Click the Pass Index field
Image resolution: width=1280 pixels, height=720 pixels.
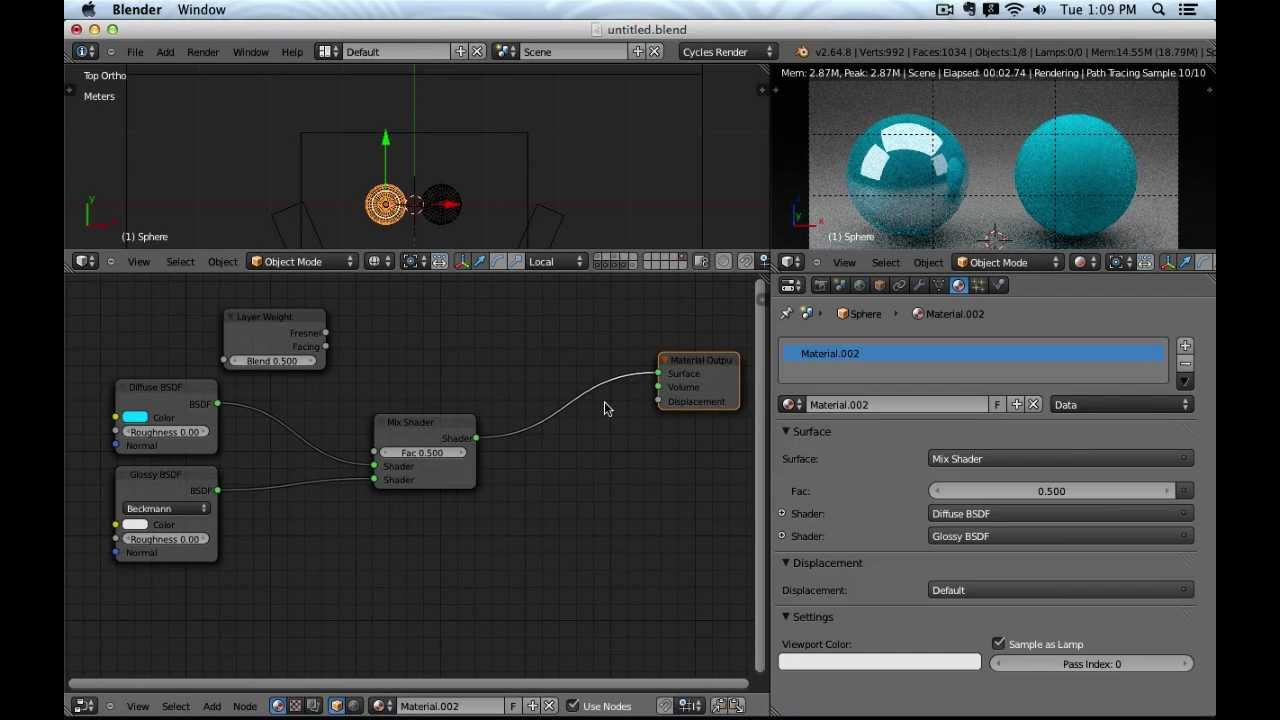point(1091,664)
